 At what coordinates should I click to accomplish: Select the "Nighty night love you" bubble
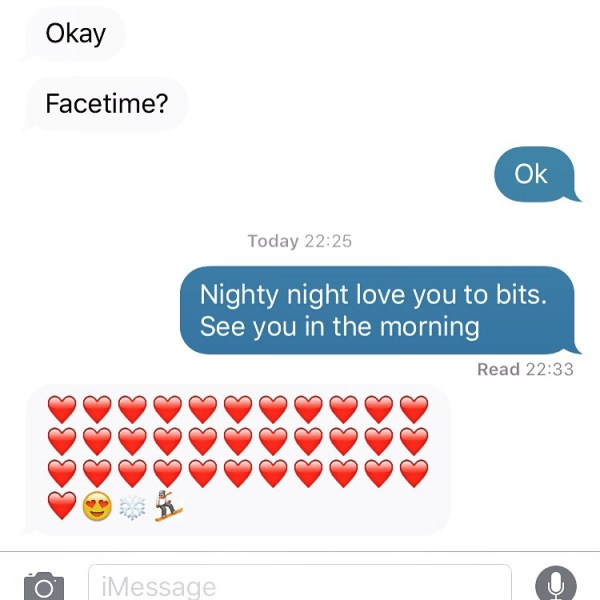380,310
